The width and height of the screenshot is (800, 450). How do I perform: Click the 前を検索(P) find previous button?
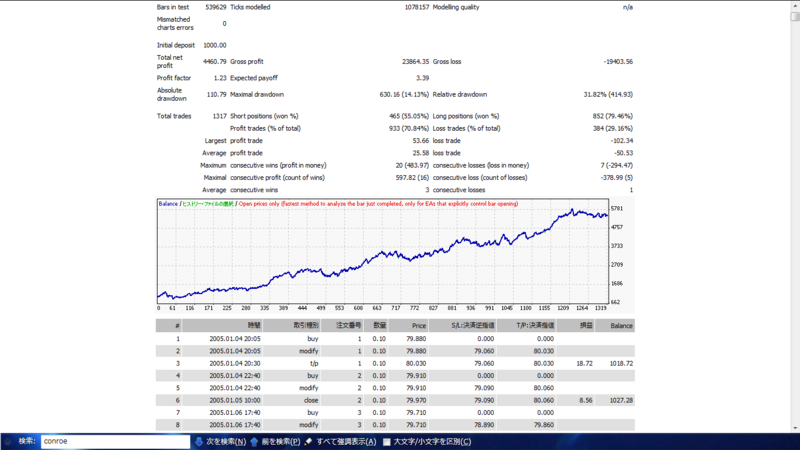pyautogui.click(x=281, y=442)
